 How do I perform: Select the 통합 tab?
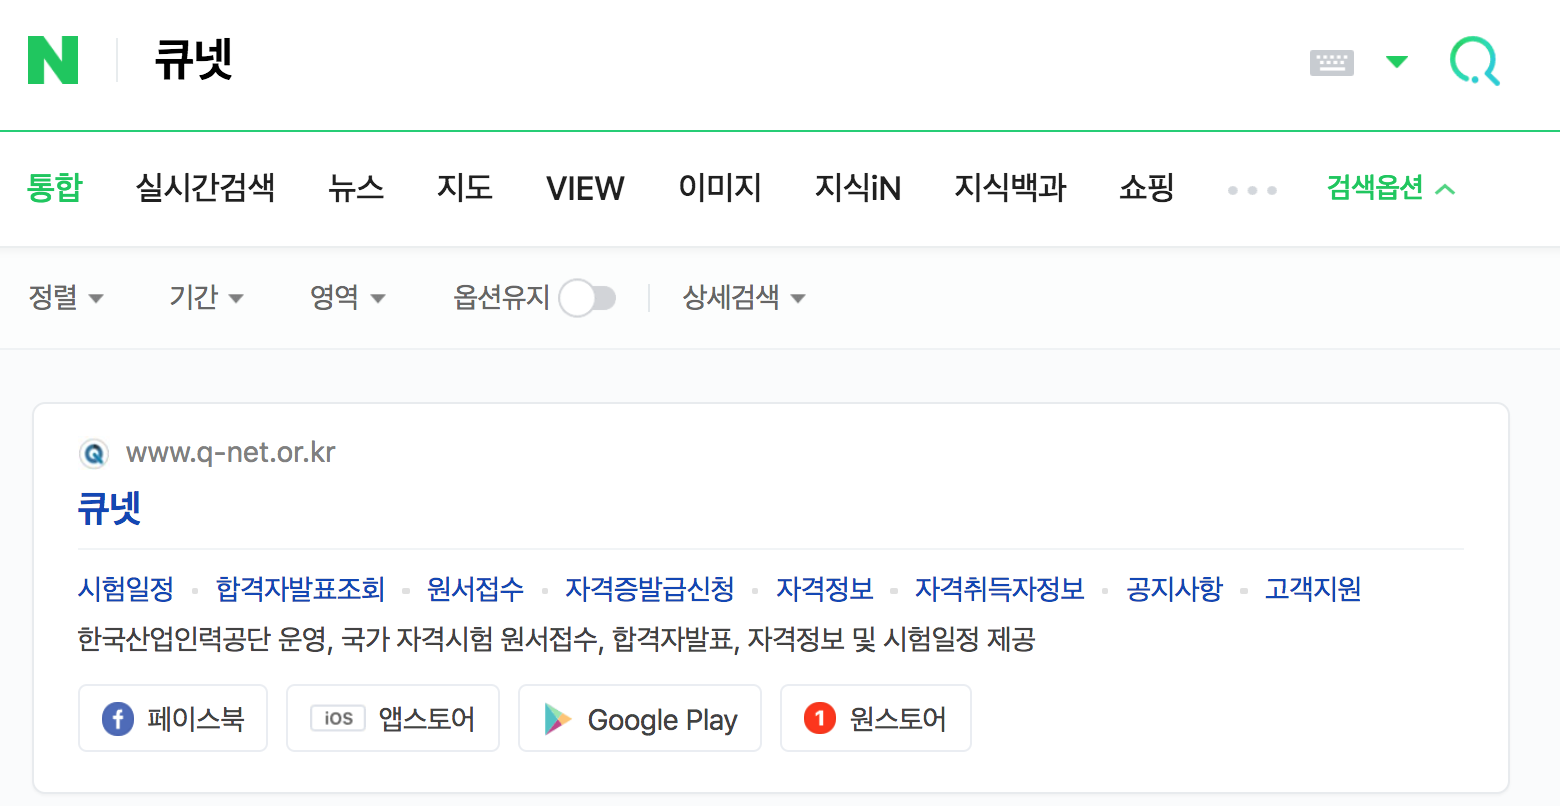pos(55,188)
